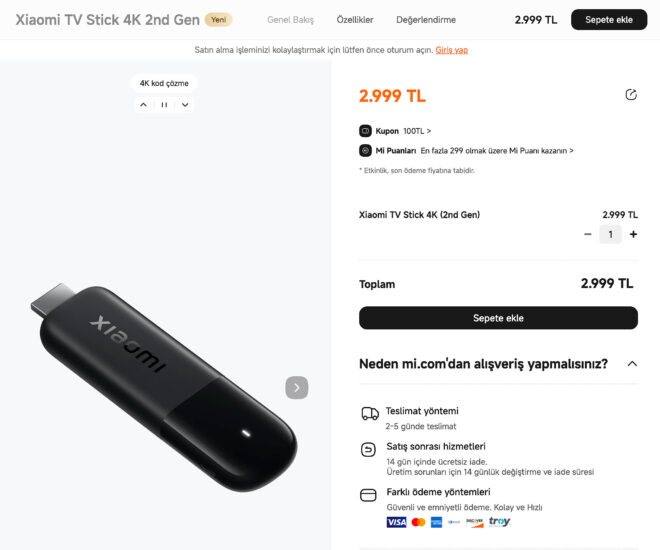Click the Troy payment logo
The width and height of the screenshot is (660, 550).
[499, 522]
